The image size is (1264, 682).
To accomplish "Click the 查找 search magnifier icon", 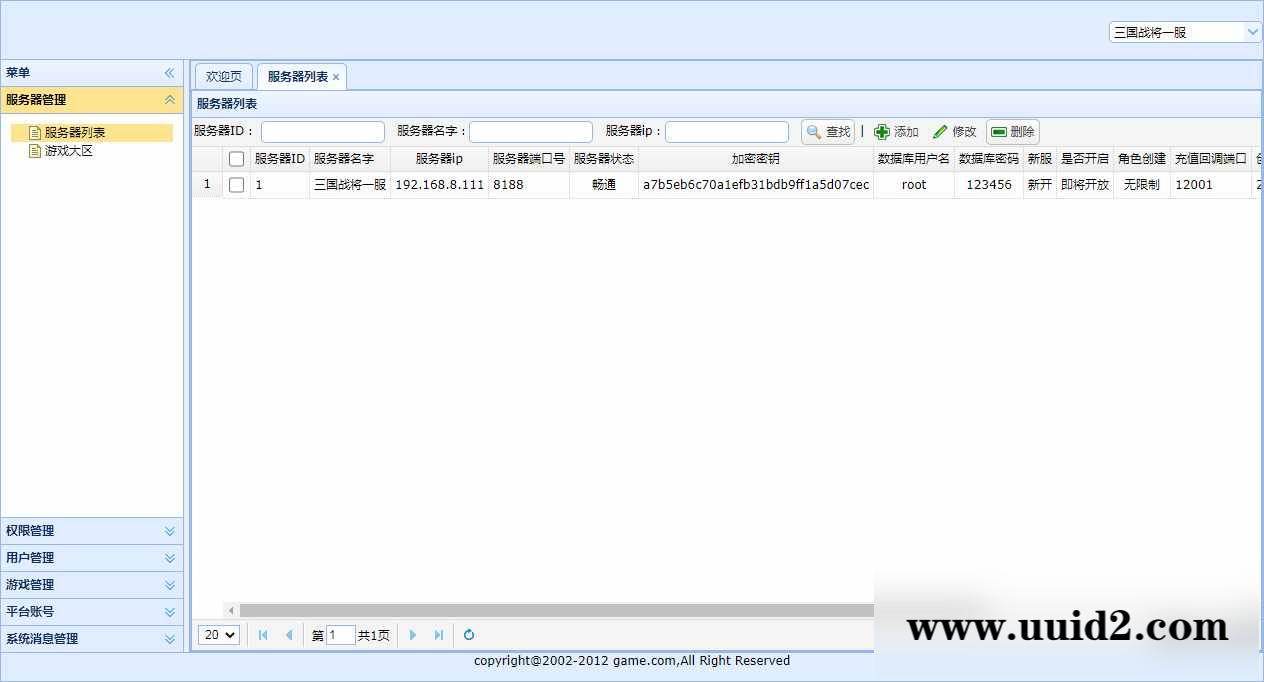I will [814, 131].
